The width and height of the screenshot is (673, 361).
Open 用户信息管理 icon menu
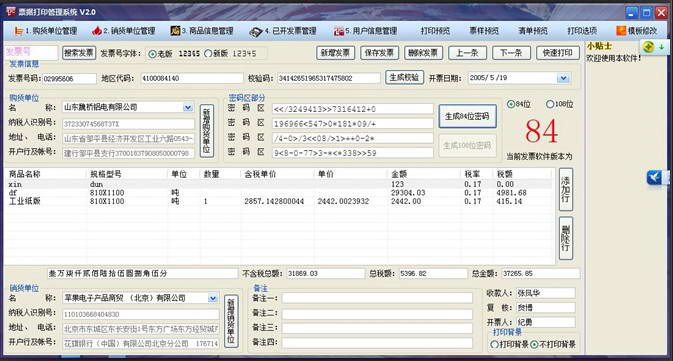tap(339, 31)
